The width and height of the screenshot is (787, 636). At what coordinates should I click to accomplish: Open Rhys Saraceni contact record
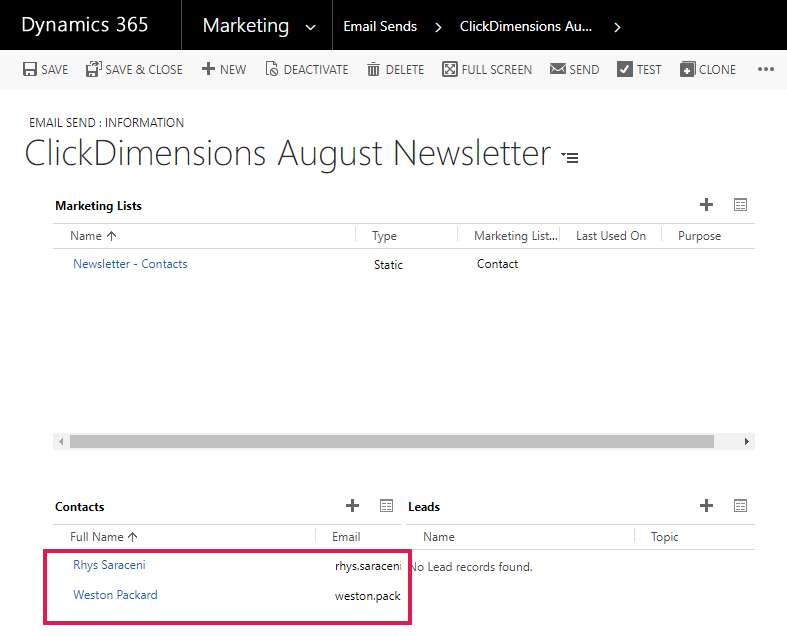(109, 565)
